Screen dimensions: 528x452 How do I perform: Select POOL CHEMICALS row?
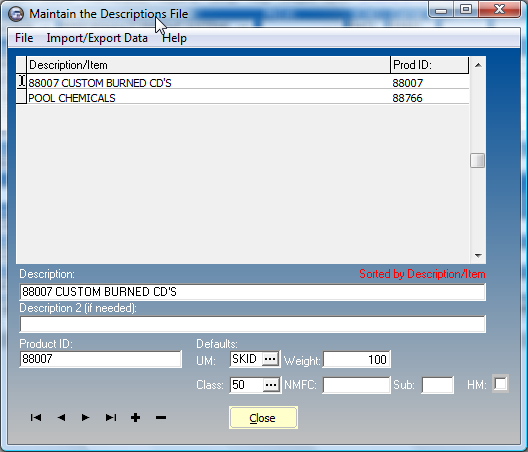click(x=242, y=98)
